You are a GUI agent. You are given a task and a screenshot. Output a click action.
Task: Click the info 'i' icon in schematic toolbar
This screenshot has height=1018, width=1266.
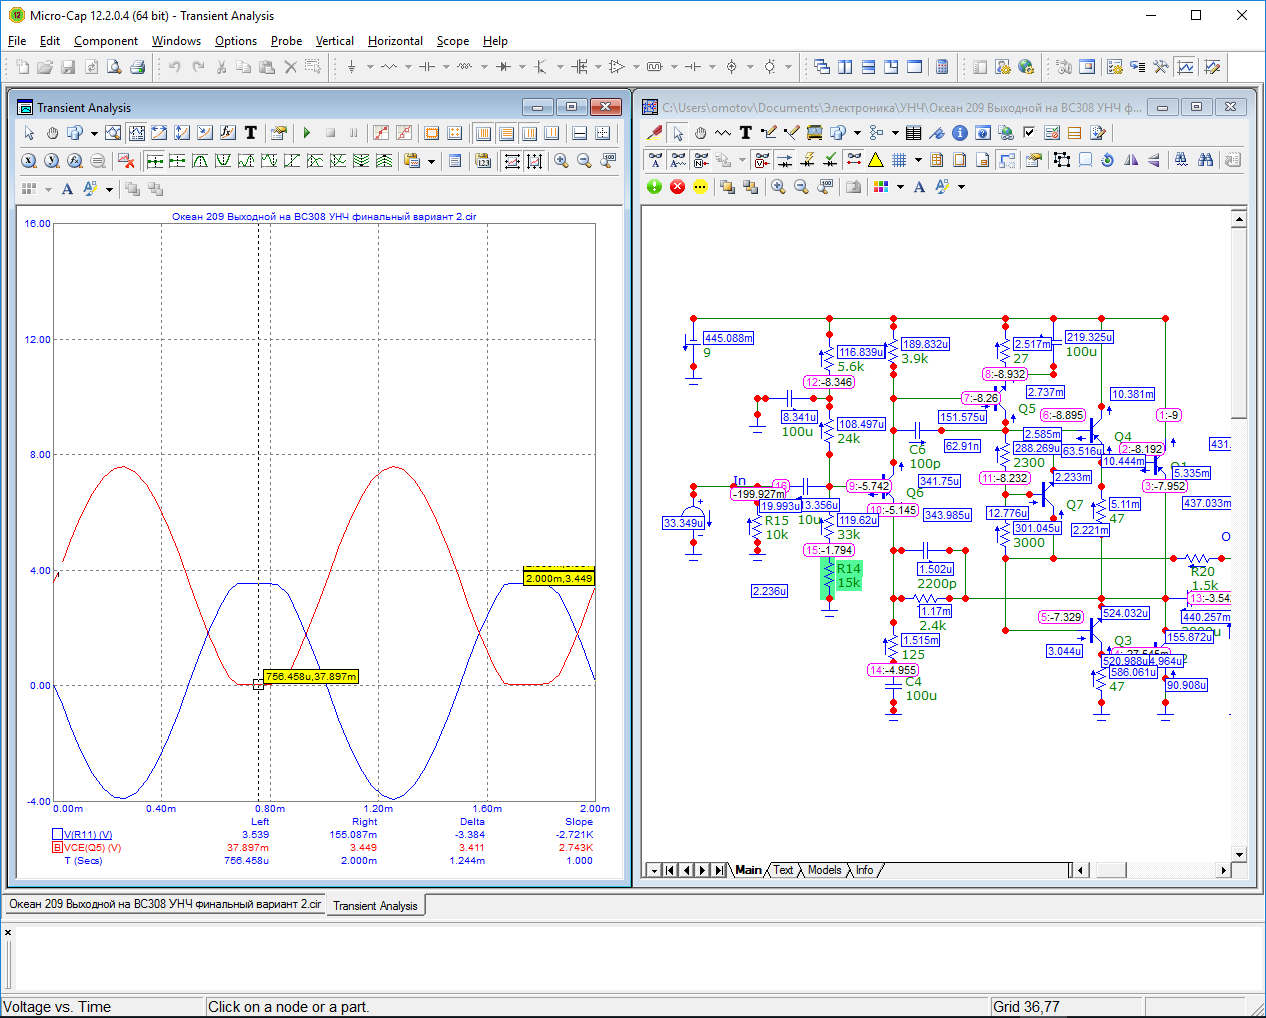click(x=959, y=132)
